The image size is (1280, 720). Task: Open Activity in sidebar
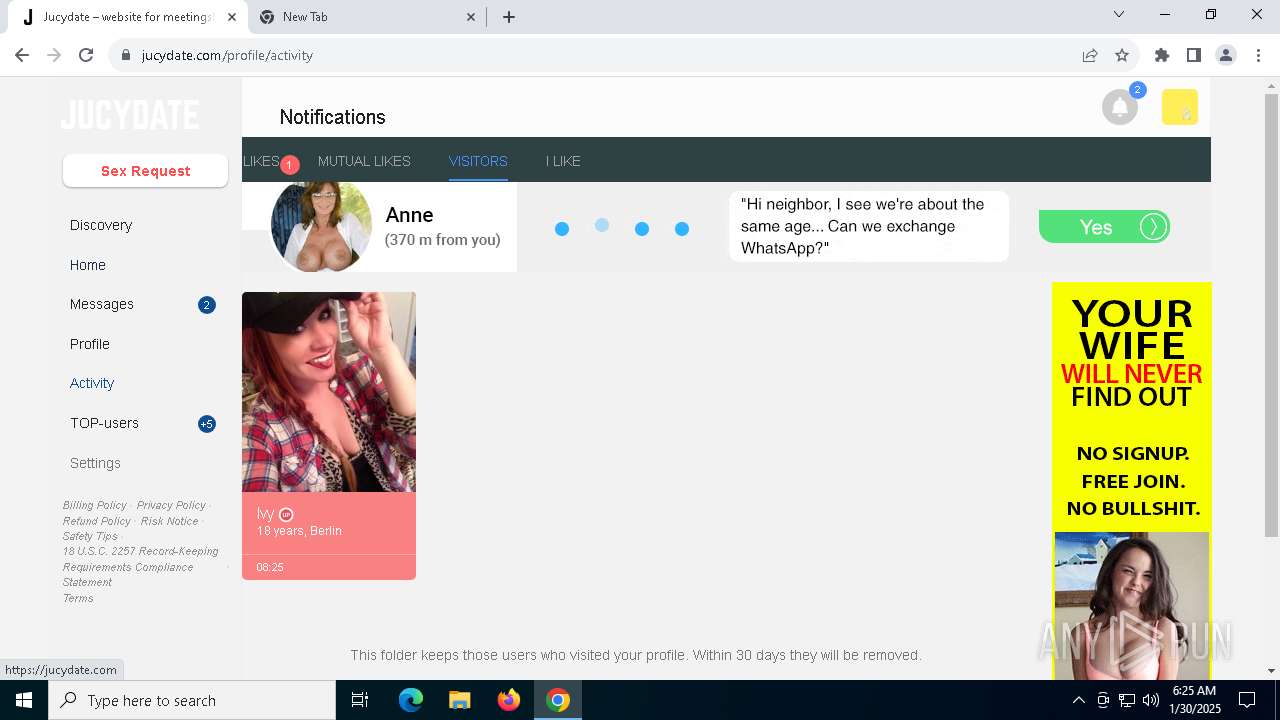pos(92,383)
